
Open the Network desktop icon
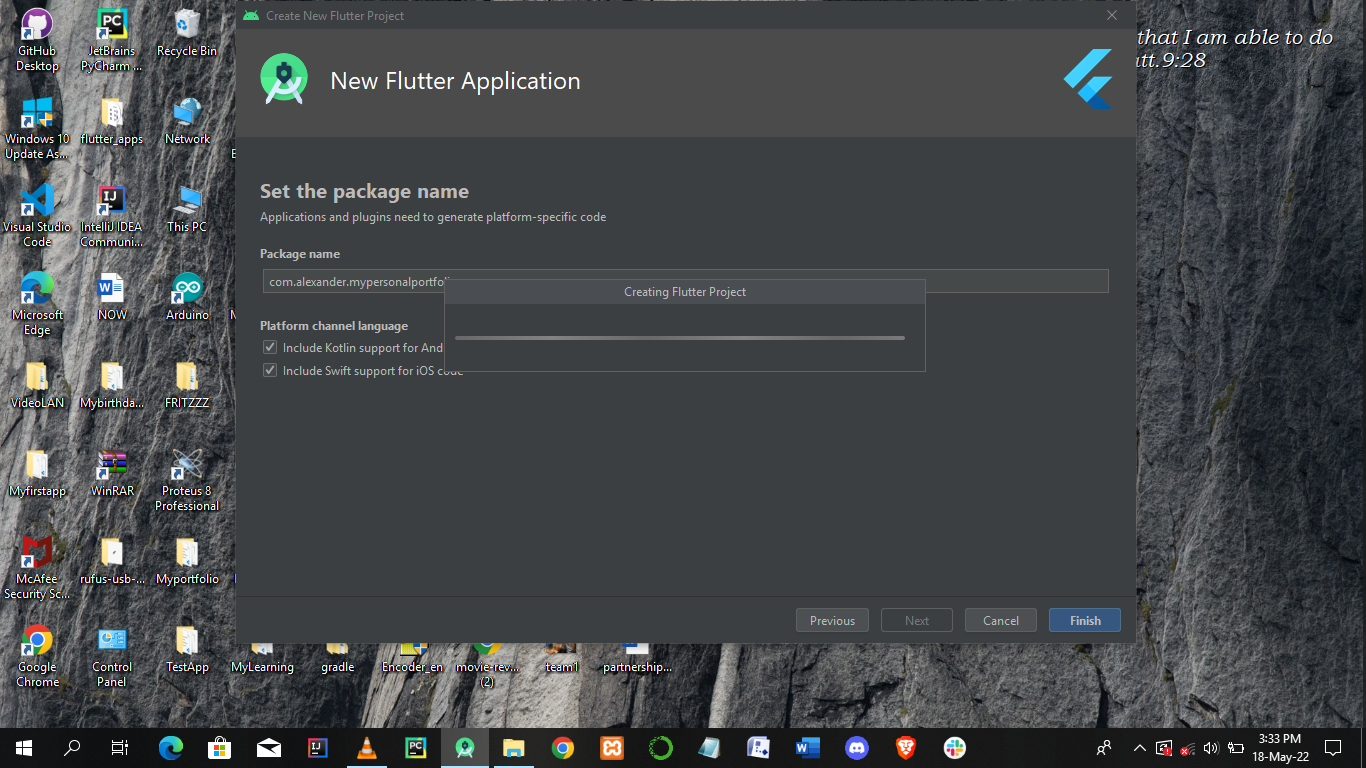(187, 121)
